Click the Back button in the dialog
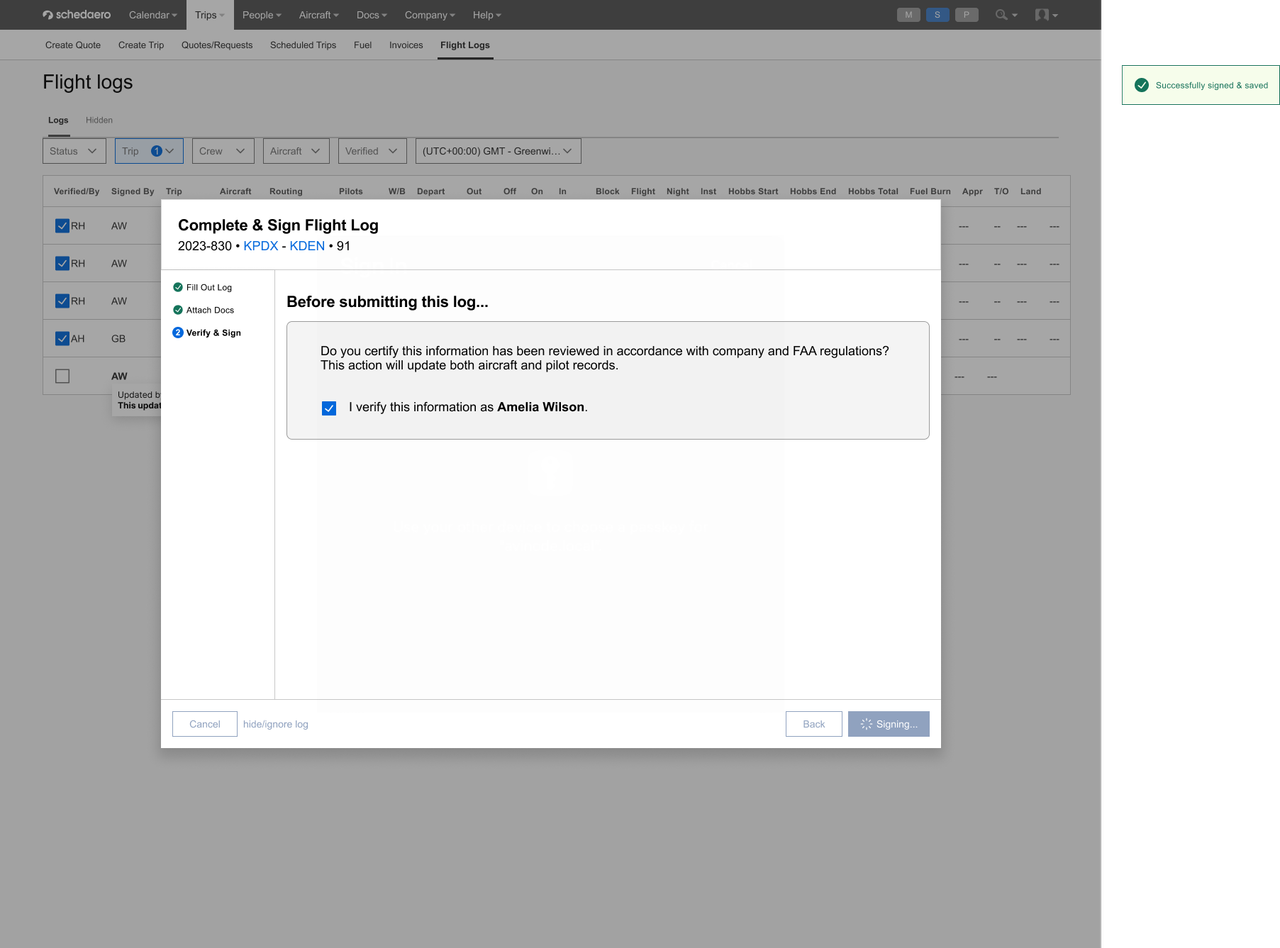The image size is (1280, 948). pos(814,724)
